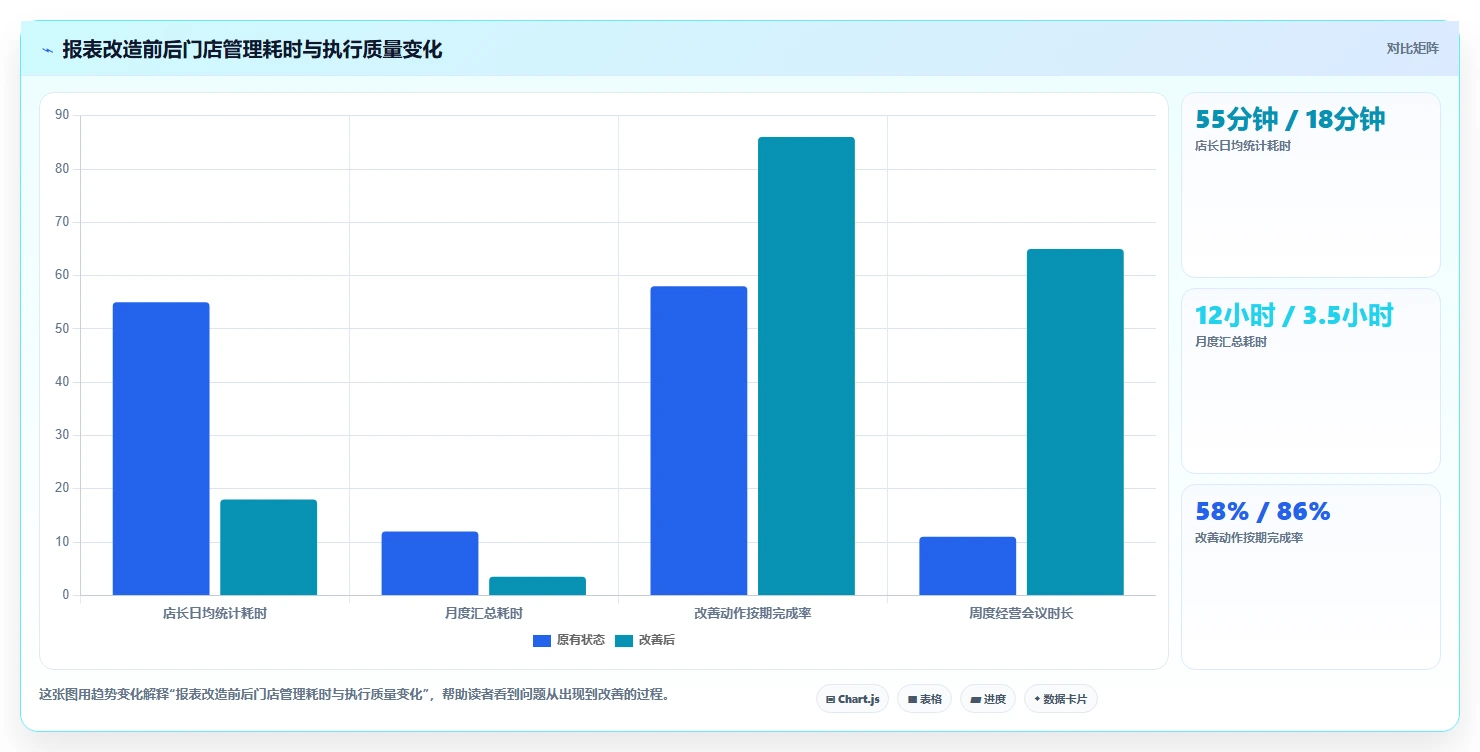Select the 数据卡片 tag chip
Viewport: 1480px width, 752px height.
(1061, 699)
